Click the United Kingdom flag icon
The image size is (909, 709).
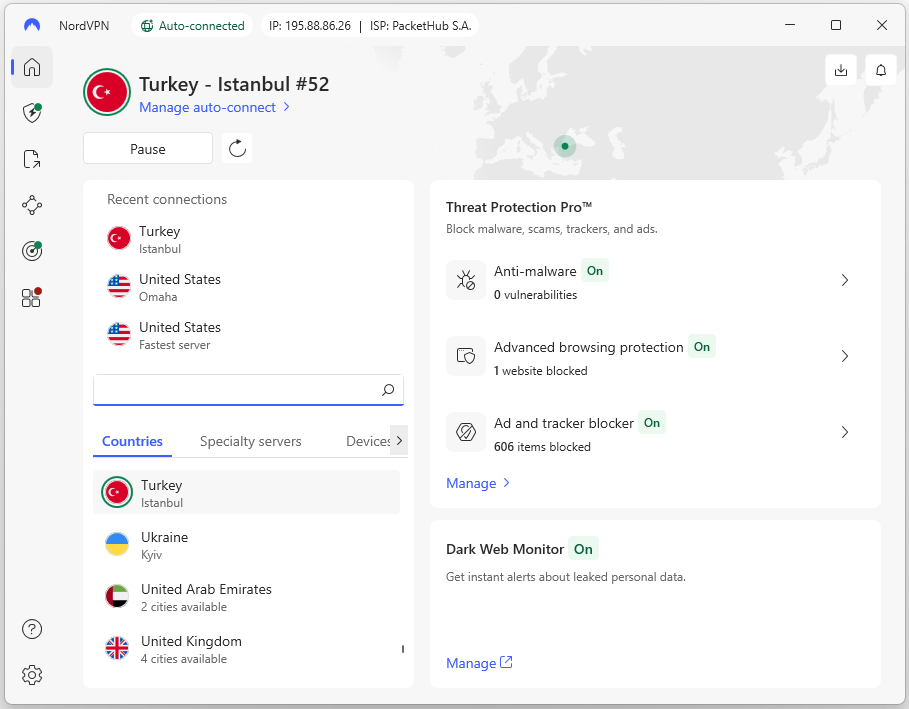point(117,648)
